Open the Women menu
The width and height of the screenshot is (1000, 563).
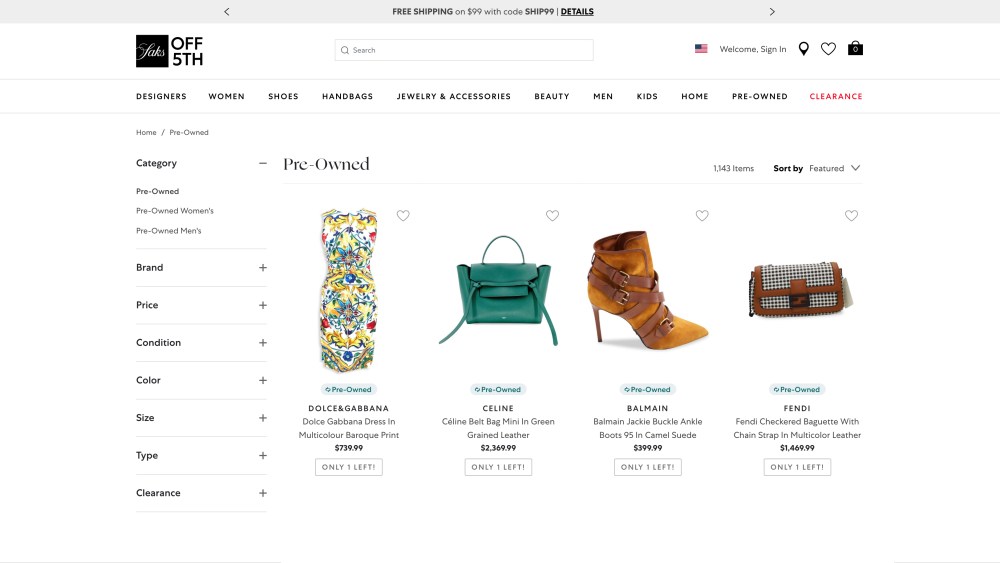coord(226,96)
